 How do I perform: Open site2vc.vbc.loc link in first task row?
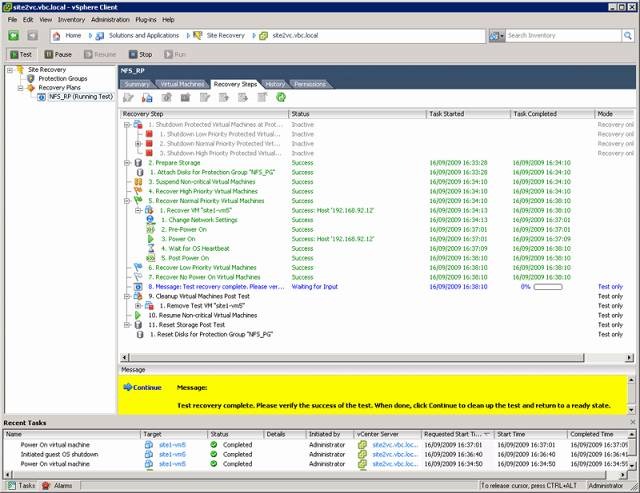click(395, 444)
